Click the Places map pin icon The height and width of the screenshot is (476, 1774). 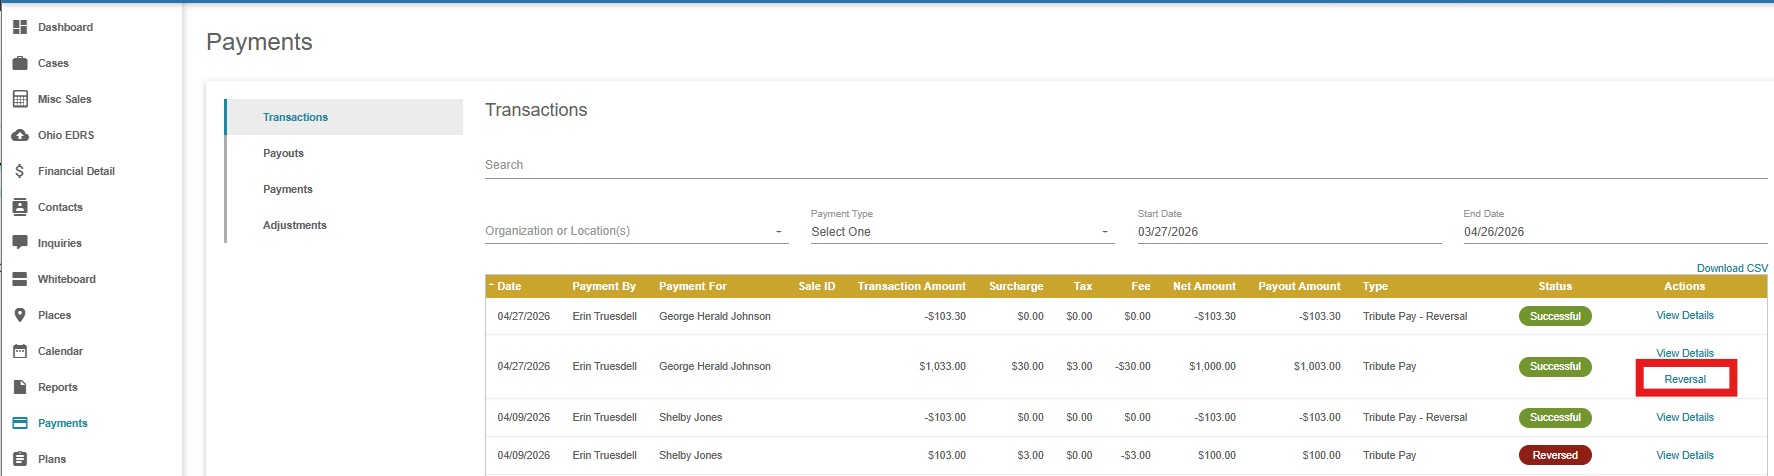20,315
